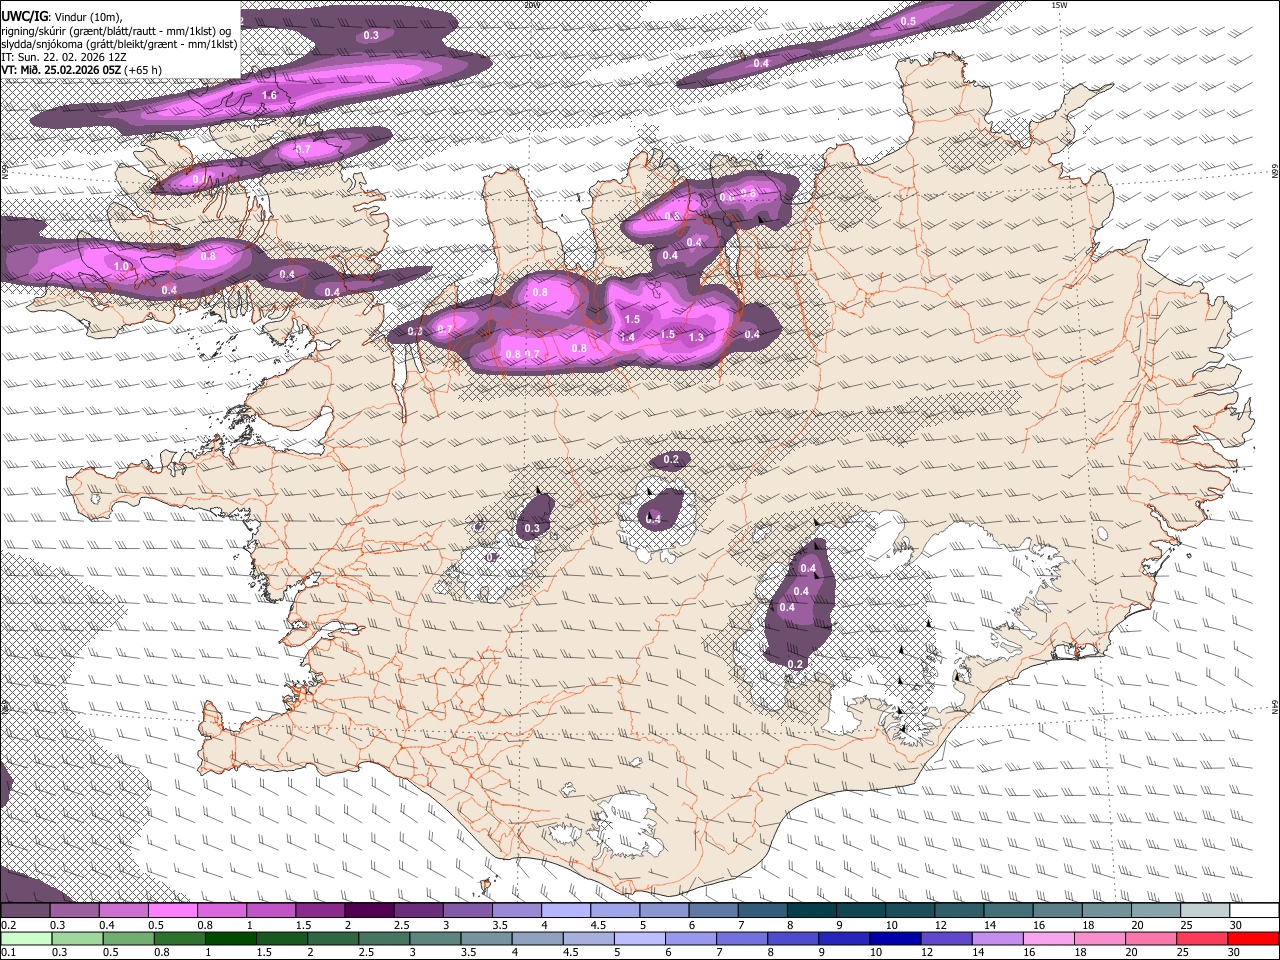Click the "1.6" precipitation value on the map
This screenshot has width=1280, height=960.
(269, 96)
